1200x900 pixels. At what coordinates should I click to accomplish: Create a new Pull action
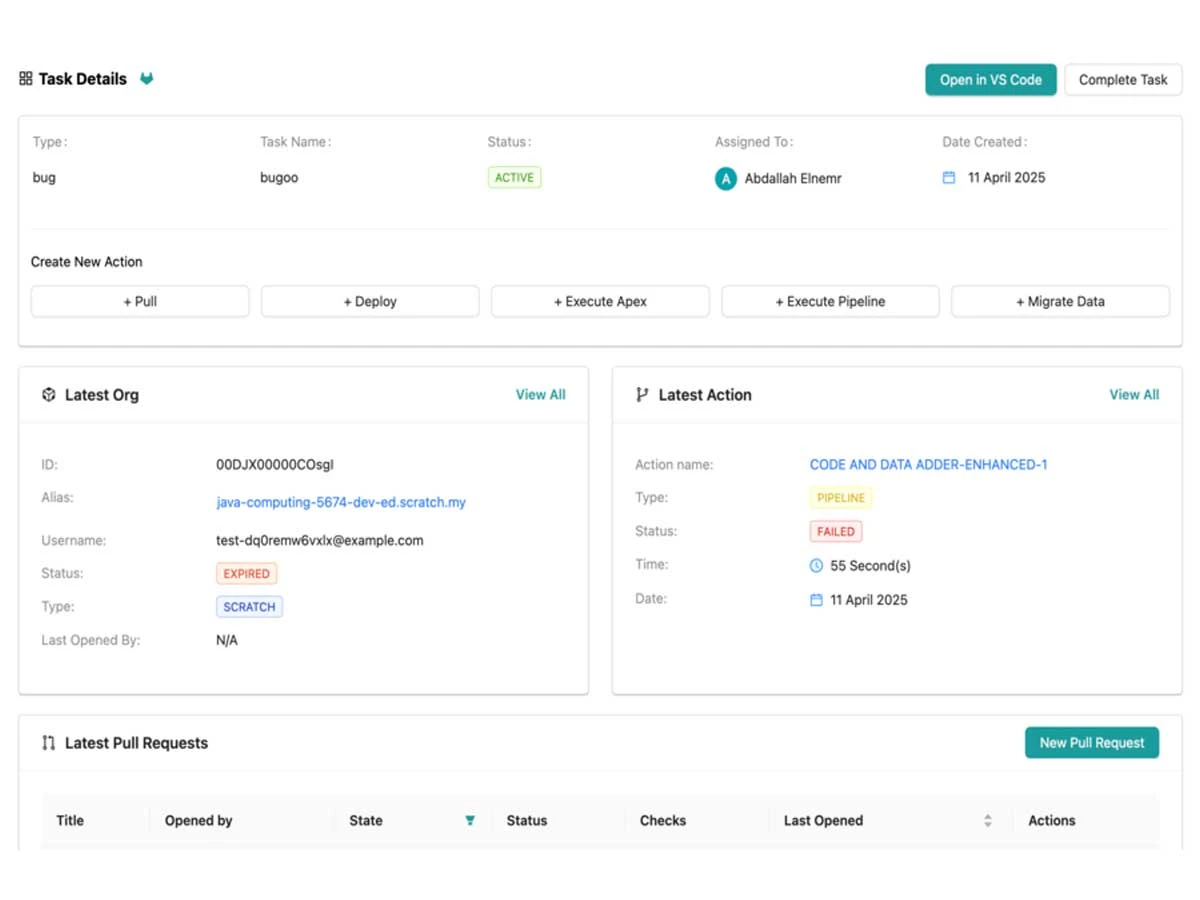(140, 301)
